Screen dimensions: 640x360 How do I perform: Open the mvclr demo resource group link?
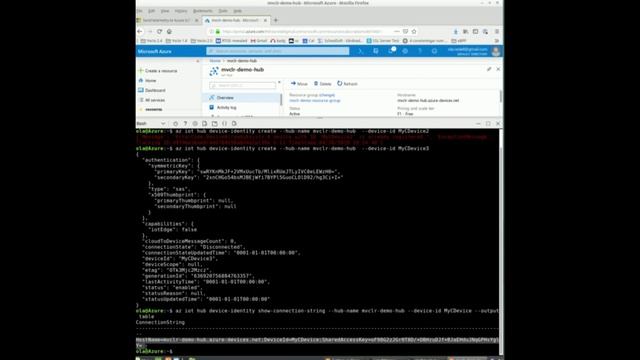[315, 100]
